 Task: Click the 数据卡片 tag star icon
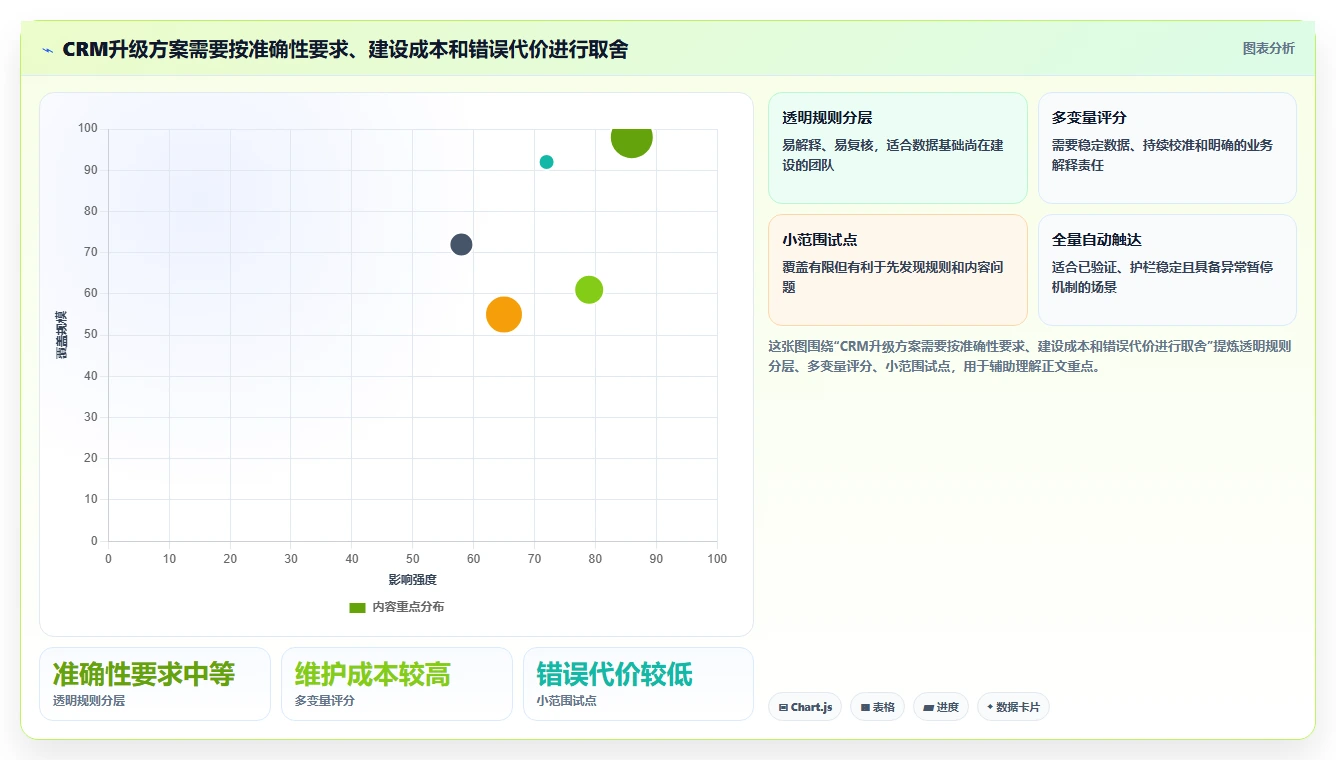[990, 707]
